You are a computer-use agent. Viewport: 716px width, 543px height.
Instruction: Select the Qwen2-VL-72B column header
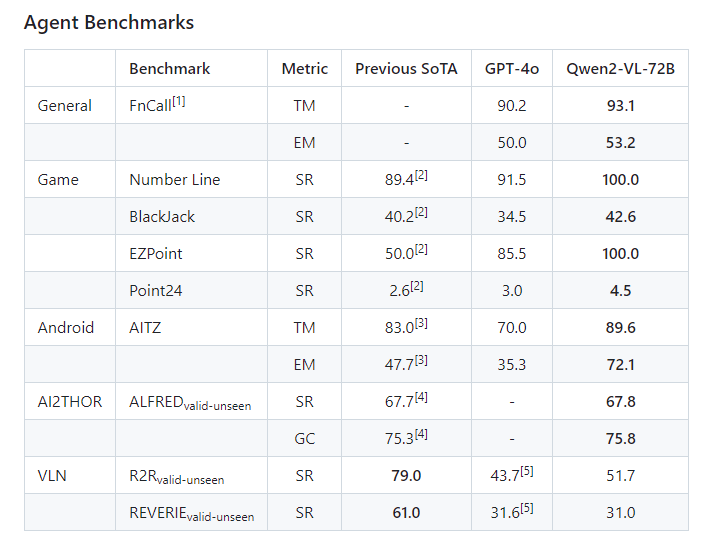tap(620, 69)
